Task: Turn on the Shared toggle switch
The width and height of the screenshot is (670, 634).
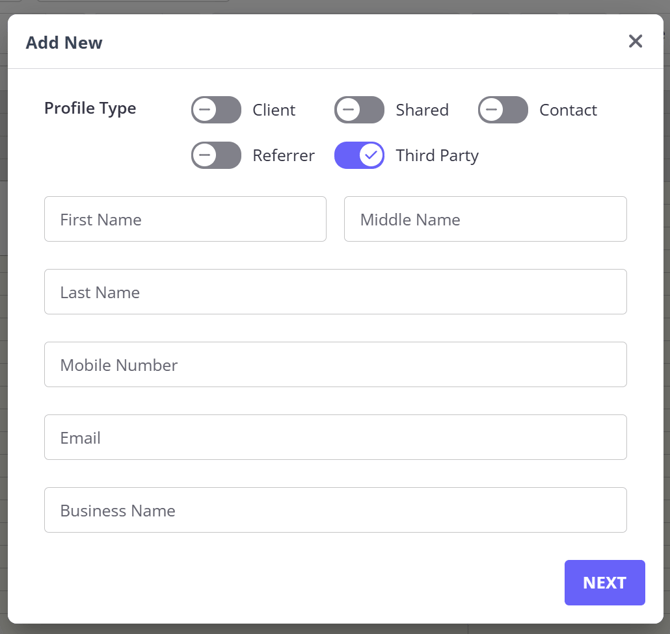Action: (x=359, y=110)
